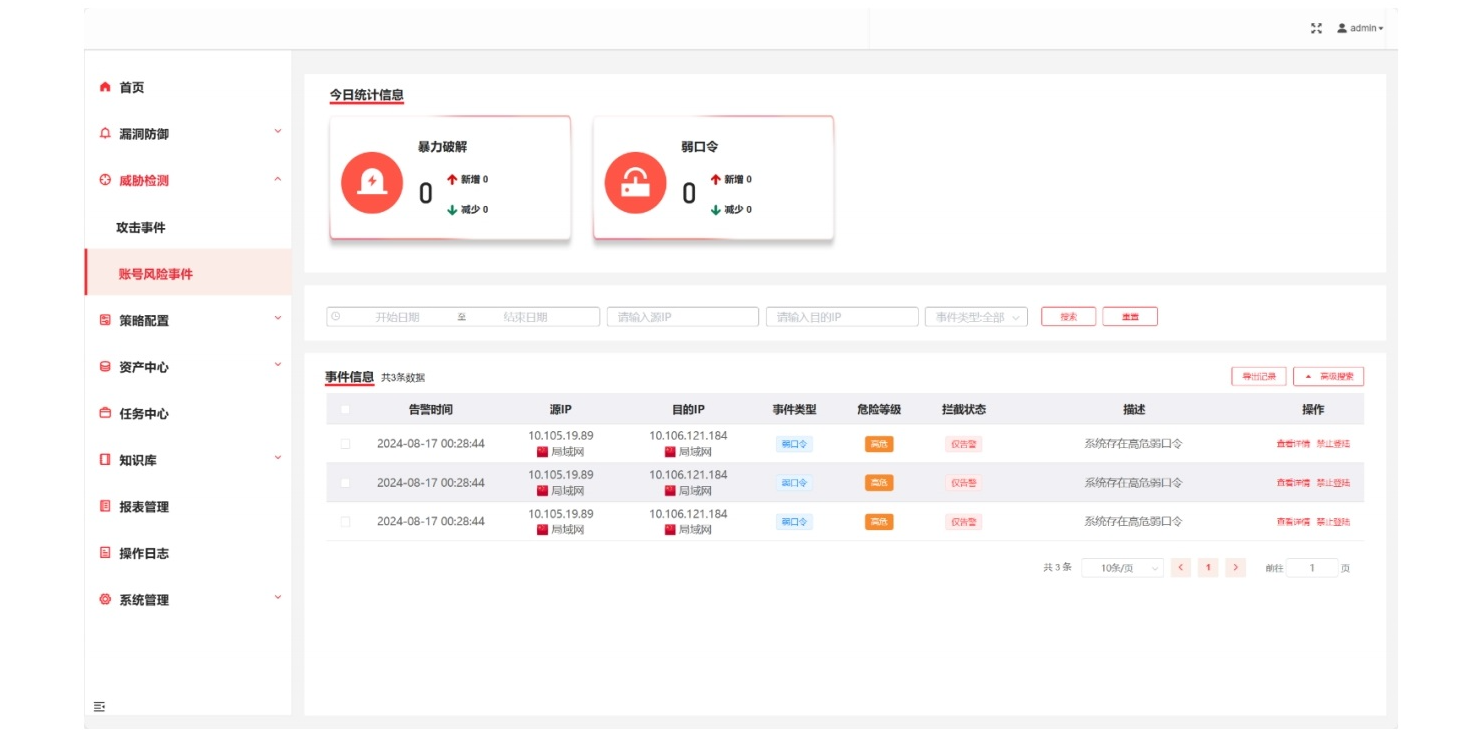1477x739 pixels.
Task: Tick the checkbox of the first event row
Action: tap(345, 444)
